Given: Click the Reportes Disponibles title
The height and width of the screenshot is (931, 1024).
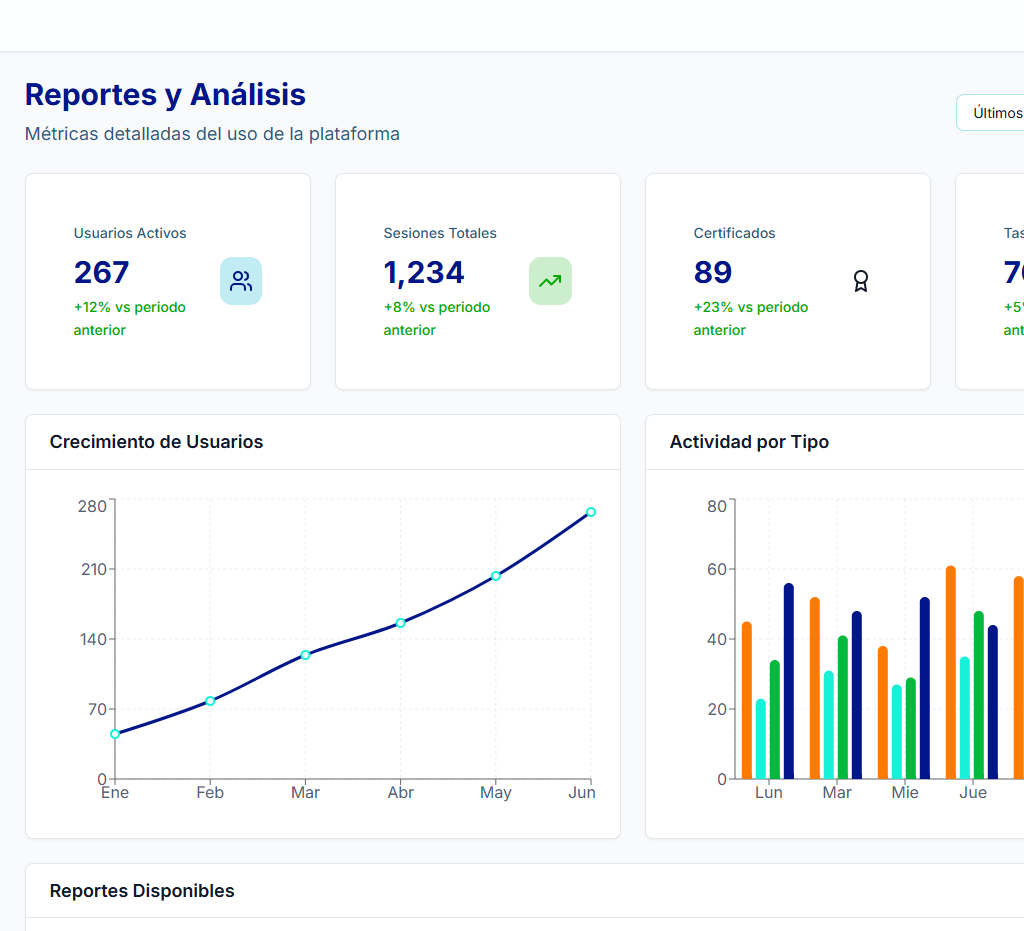Looking at the screenshot, I should (142, 891).
